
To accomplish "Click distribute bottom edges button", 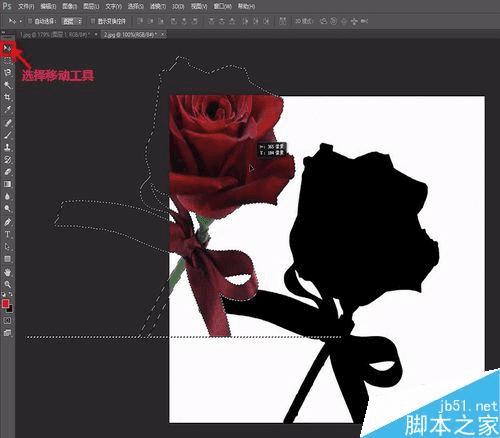I will pyautogui.click(x=233, y=21).
